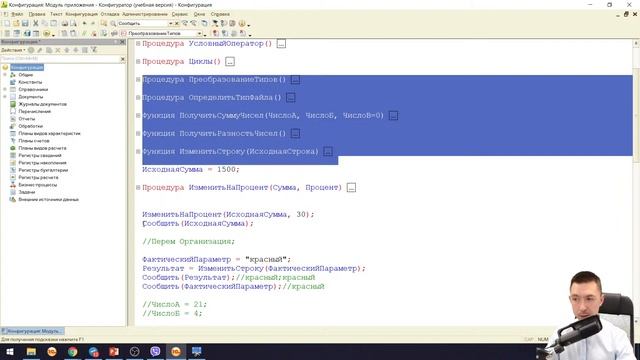This screenshot has height=360, width=640.
Task: Click the print icon in the toolbar
Action: (x=64, y=24)
